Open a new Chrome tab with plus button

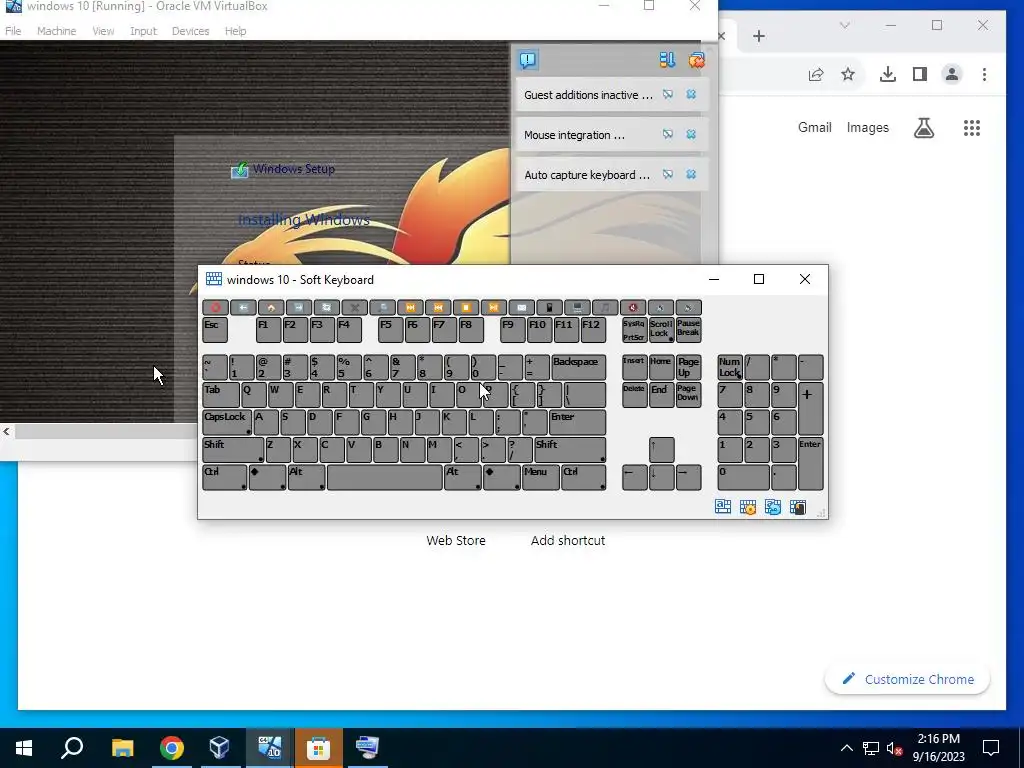coord(758,36)
